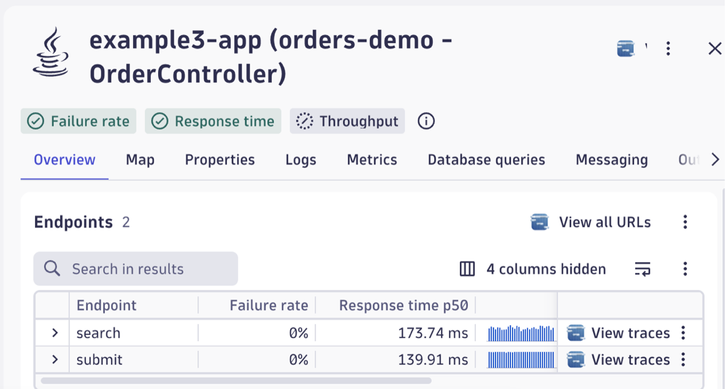Screen dimensions: 726x389
Task: Click the Failure rate status chip
Action: click(78, 121)
